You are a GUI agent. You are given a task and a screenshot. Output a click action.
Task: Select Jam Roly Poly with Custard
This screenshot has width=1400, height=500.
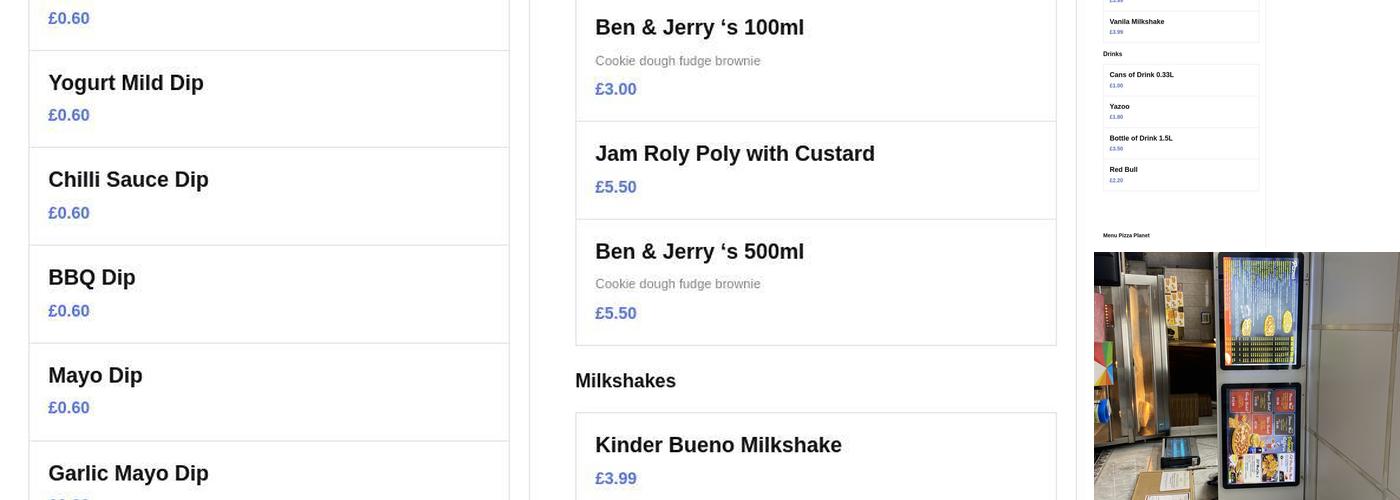coord(734,155)
